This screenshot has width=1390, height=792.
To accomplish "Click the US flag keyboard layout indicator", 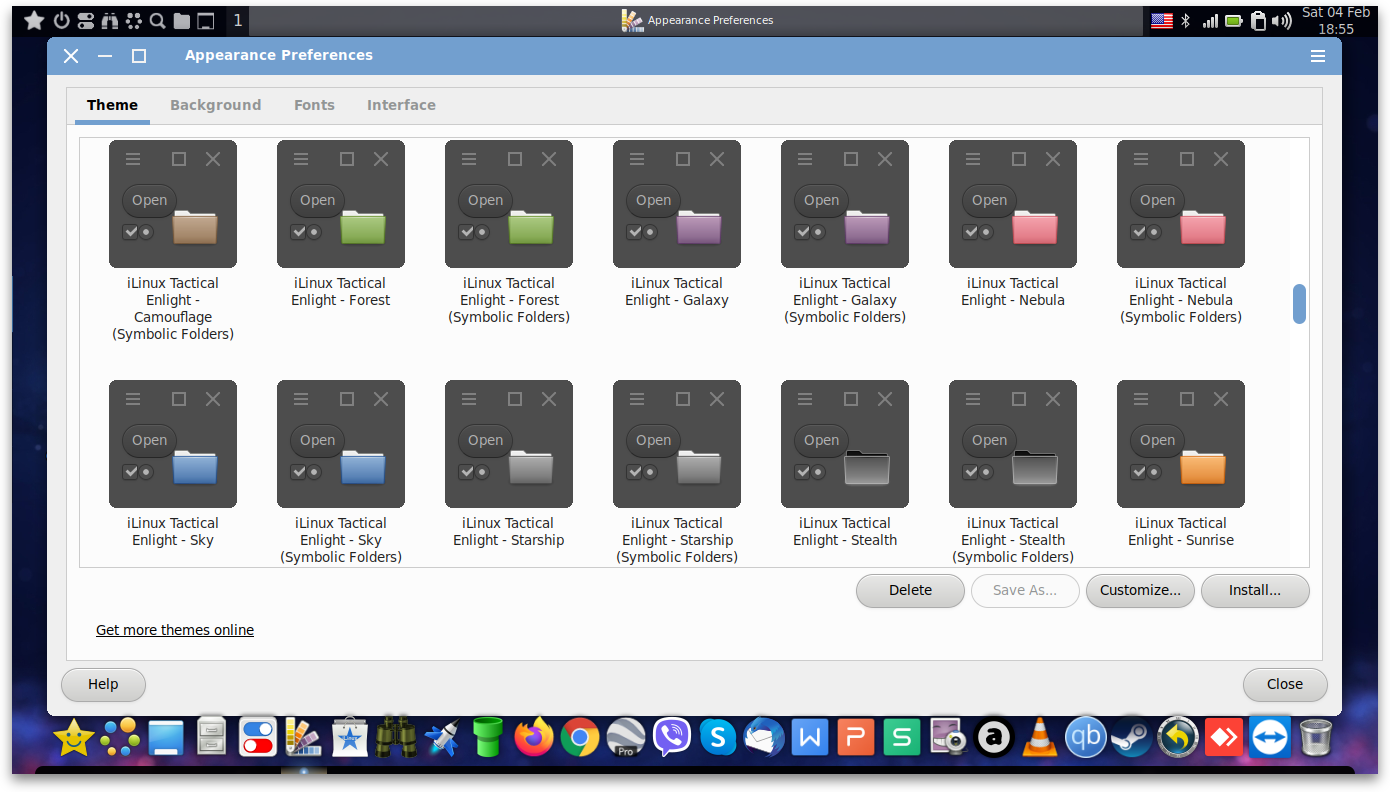I will 1162,21.
